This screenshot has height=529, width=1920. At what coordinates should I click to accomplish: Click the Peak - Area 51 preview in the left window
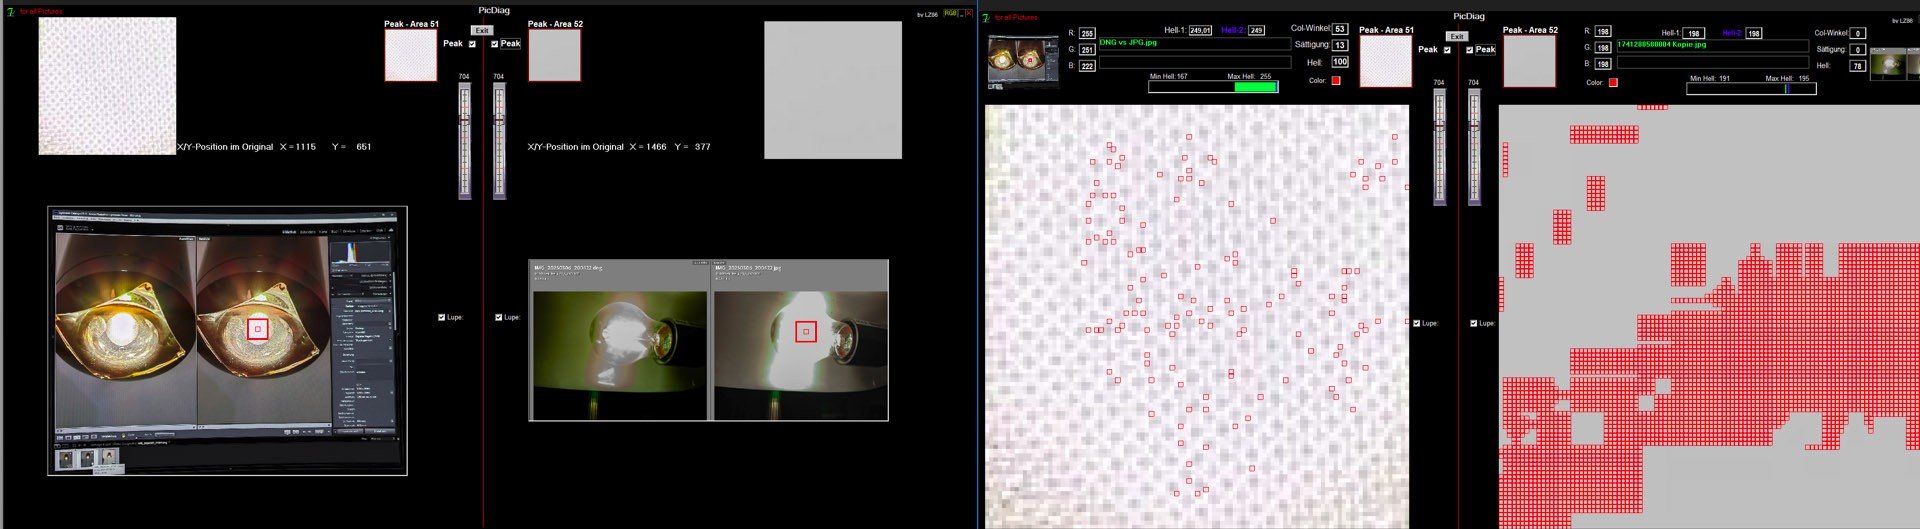[411, 55]
